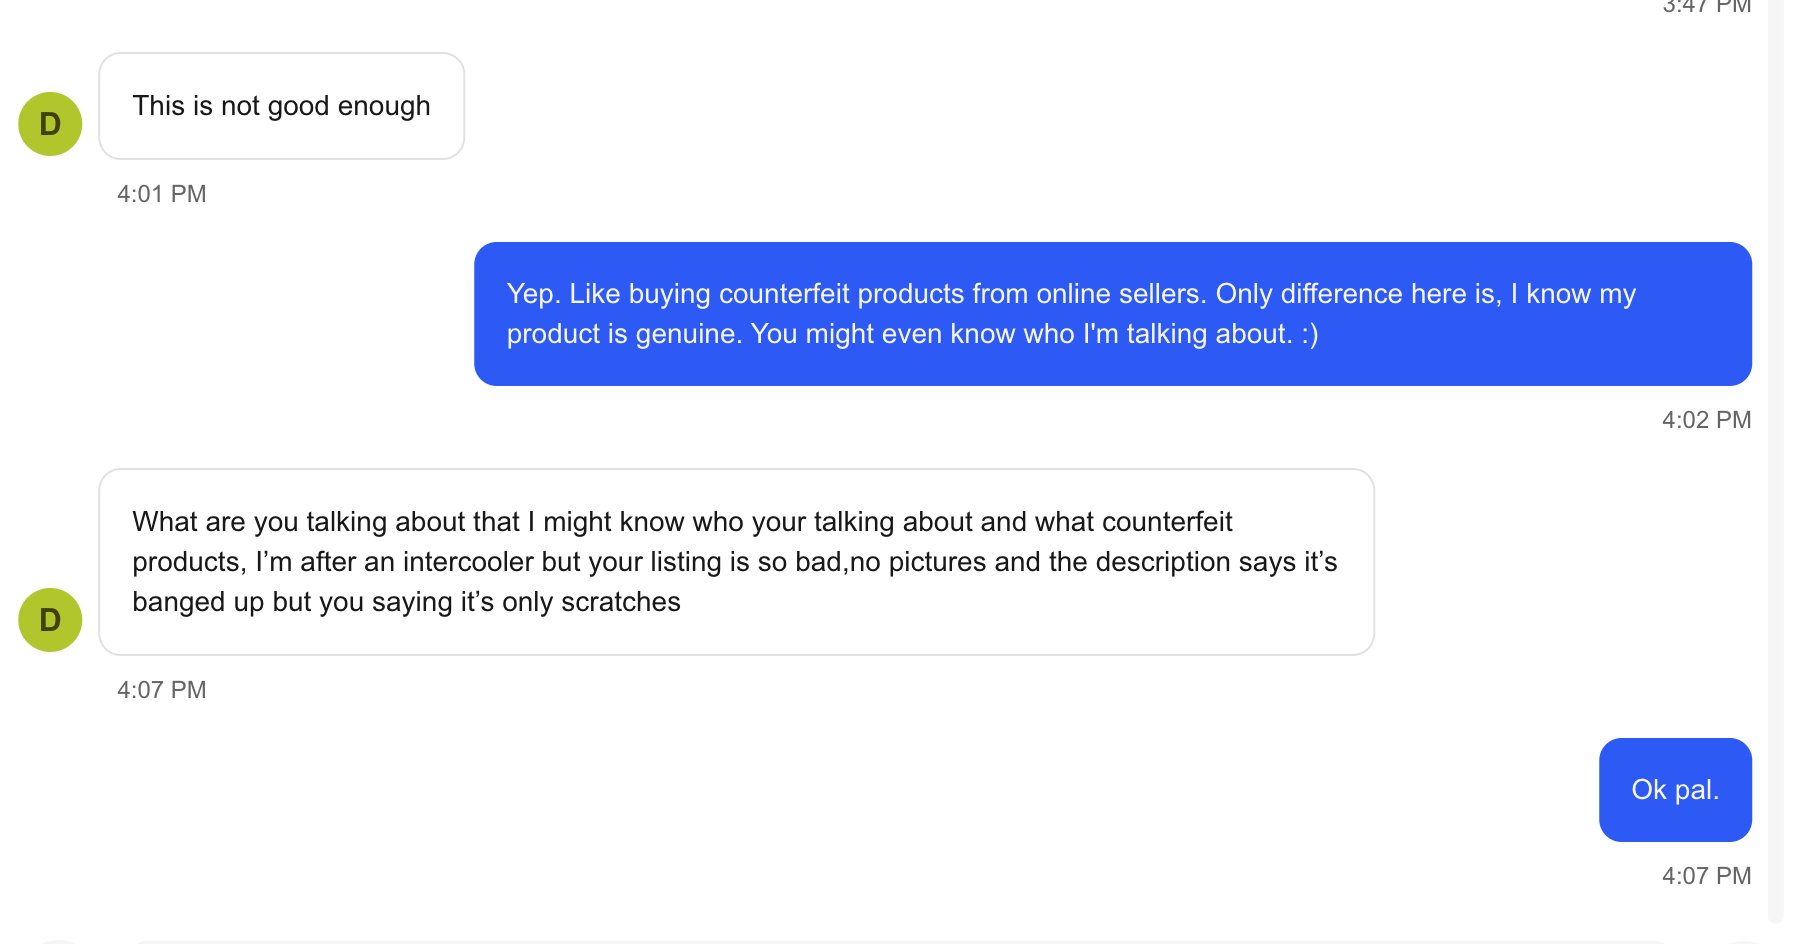Click the 4:02 PM timestamp
Viewport: 1794px width, 944px height.
[1706, 420]
